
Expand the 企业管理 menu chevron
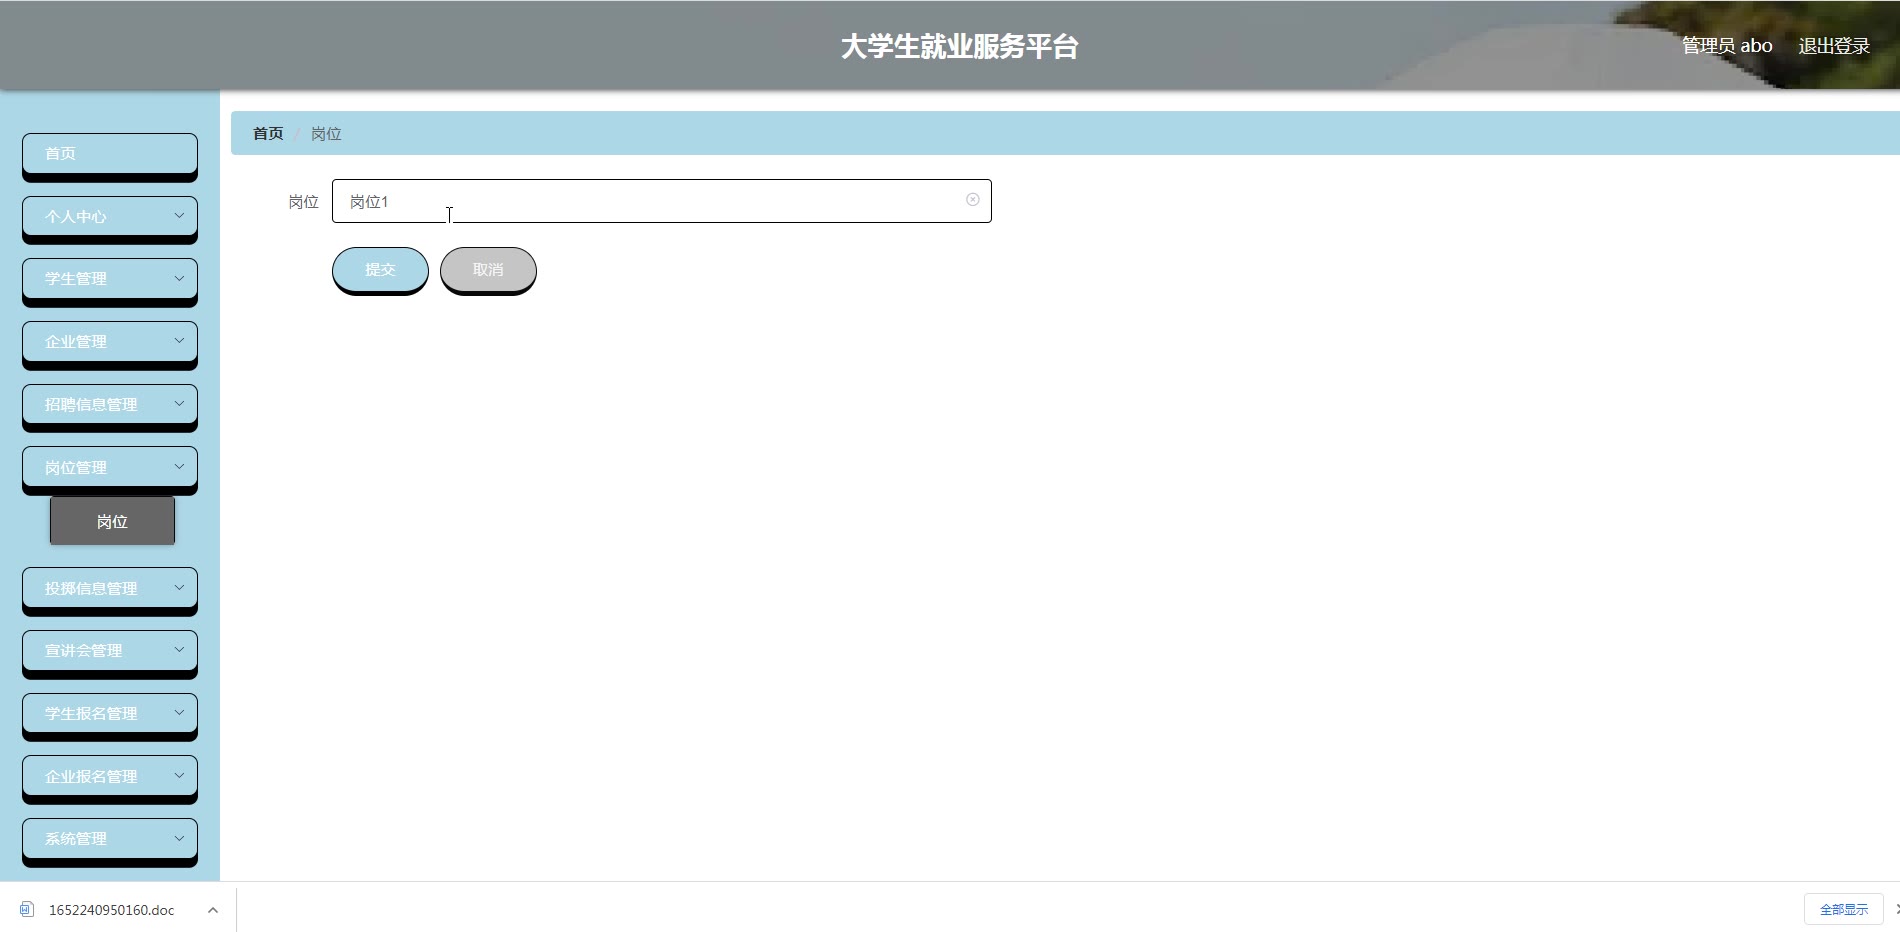click(179, 341)
